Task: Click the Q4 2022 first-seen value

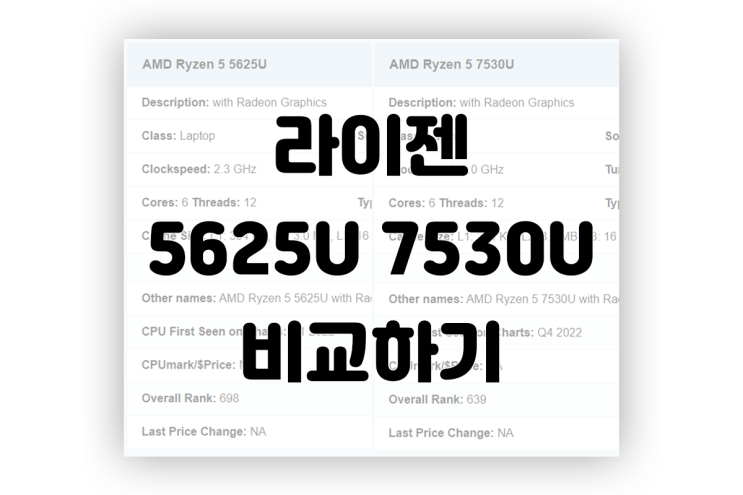Action: [x=560, y=333]
